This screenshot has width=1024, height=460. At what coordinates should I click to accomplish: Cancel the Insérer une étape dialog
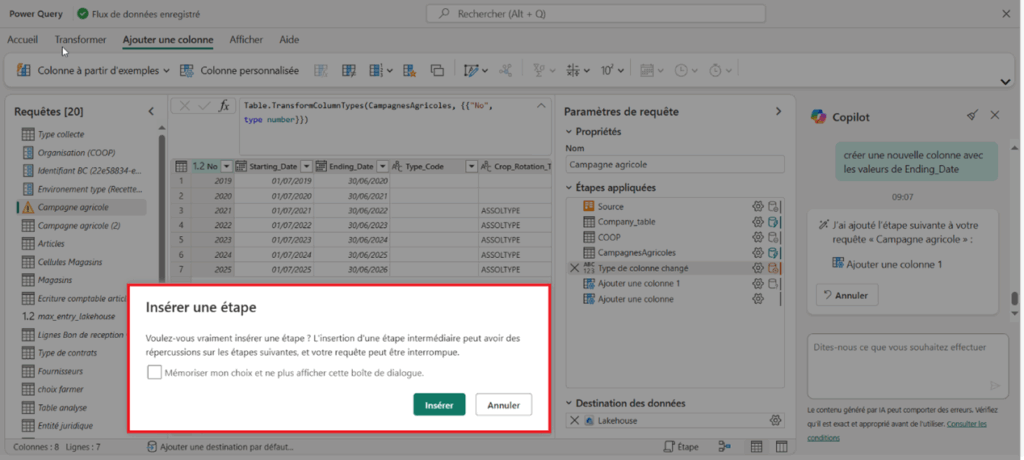[x=503, y=405]
